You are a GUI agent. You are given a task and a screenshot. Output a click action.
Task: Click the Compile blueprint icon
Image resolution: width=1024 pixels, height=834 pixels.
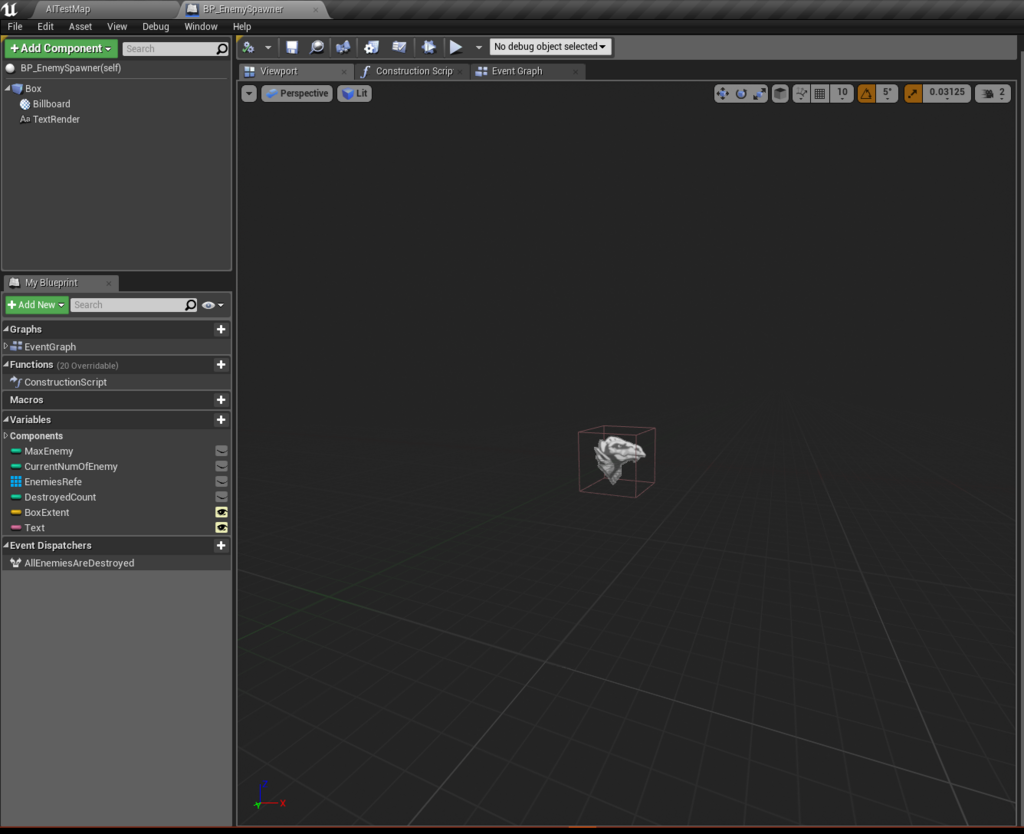(x=248, y=47)
